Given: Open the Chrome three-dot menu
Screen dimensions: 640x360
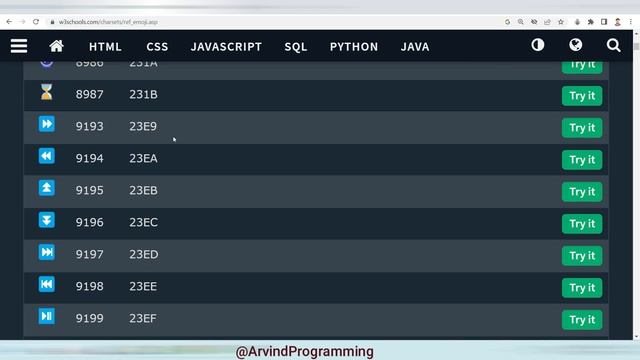Looking at the screenshot, I should pyautogui.click(x=631, y=22).
